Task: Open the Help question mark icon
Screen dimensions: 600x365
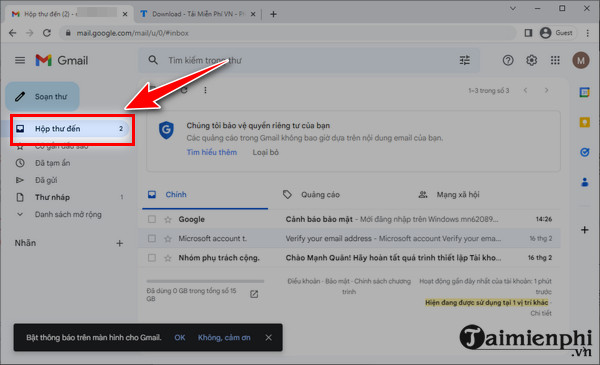Action: click(x=508, y=60)
